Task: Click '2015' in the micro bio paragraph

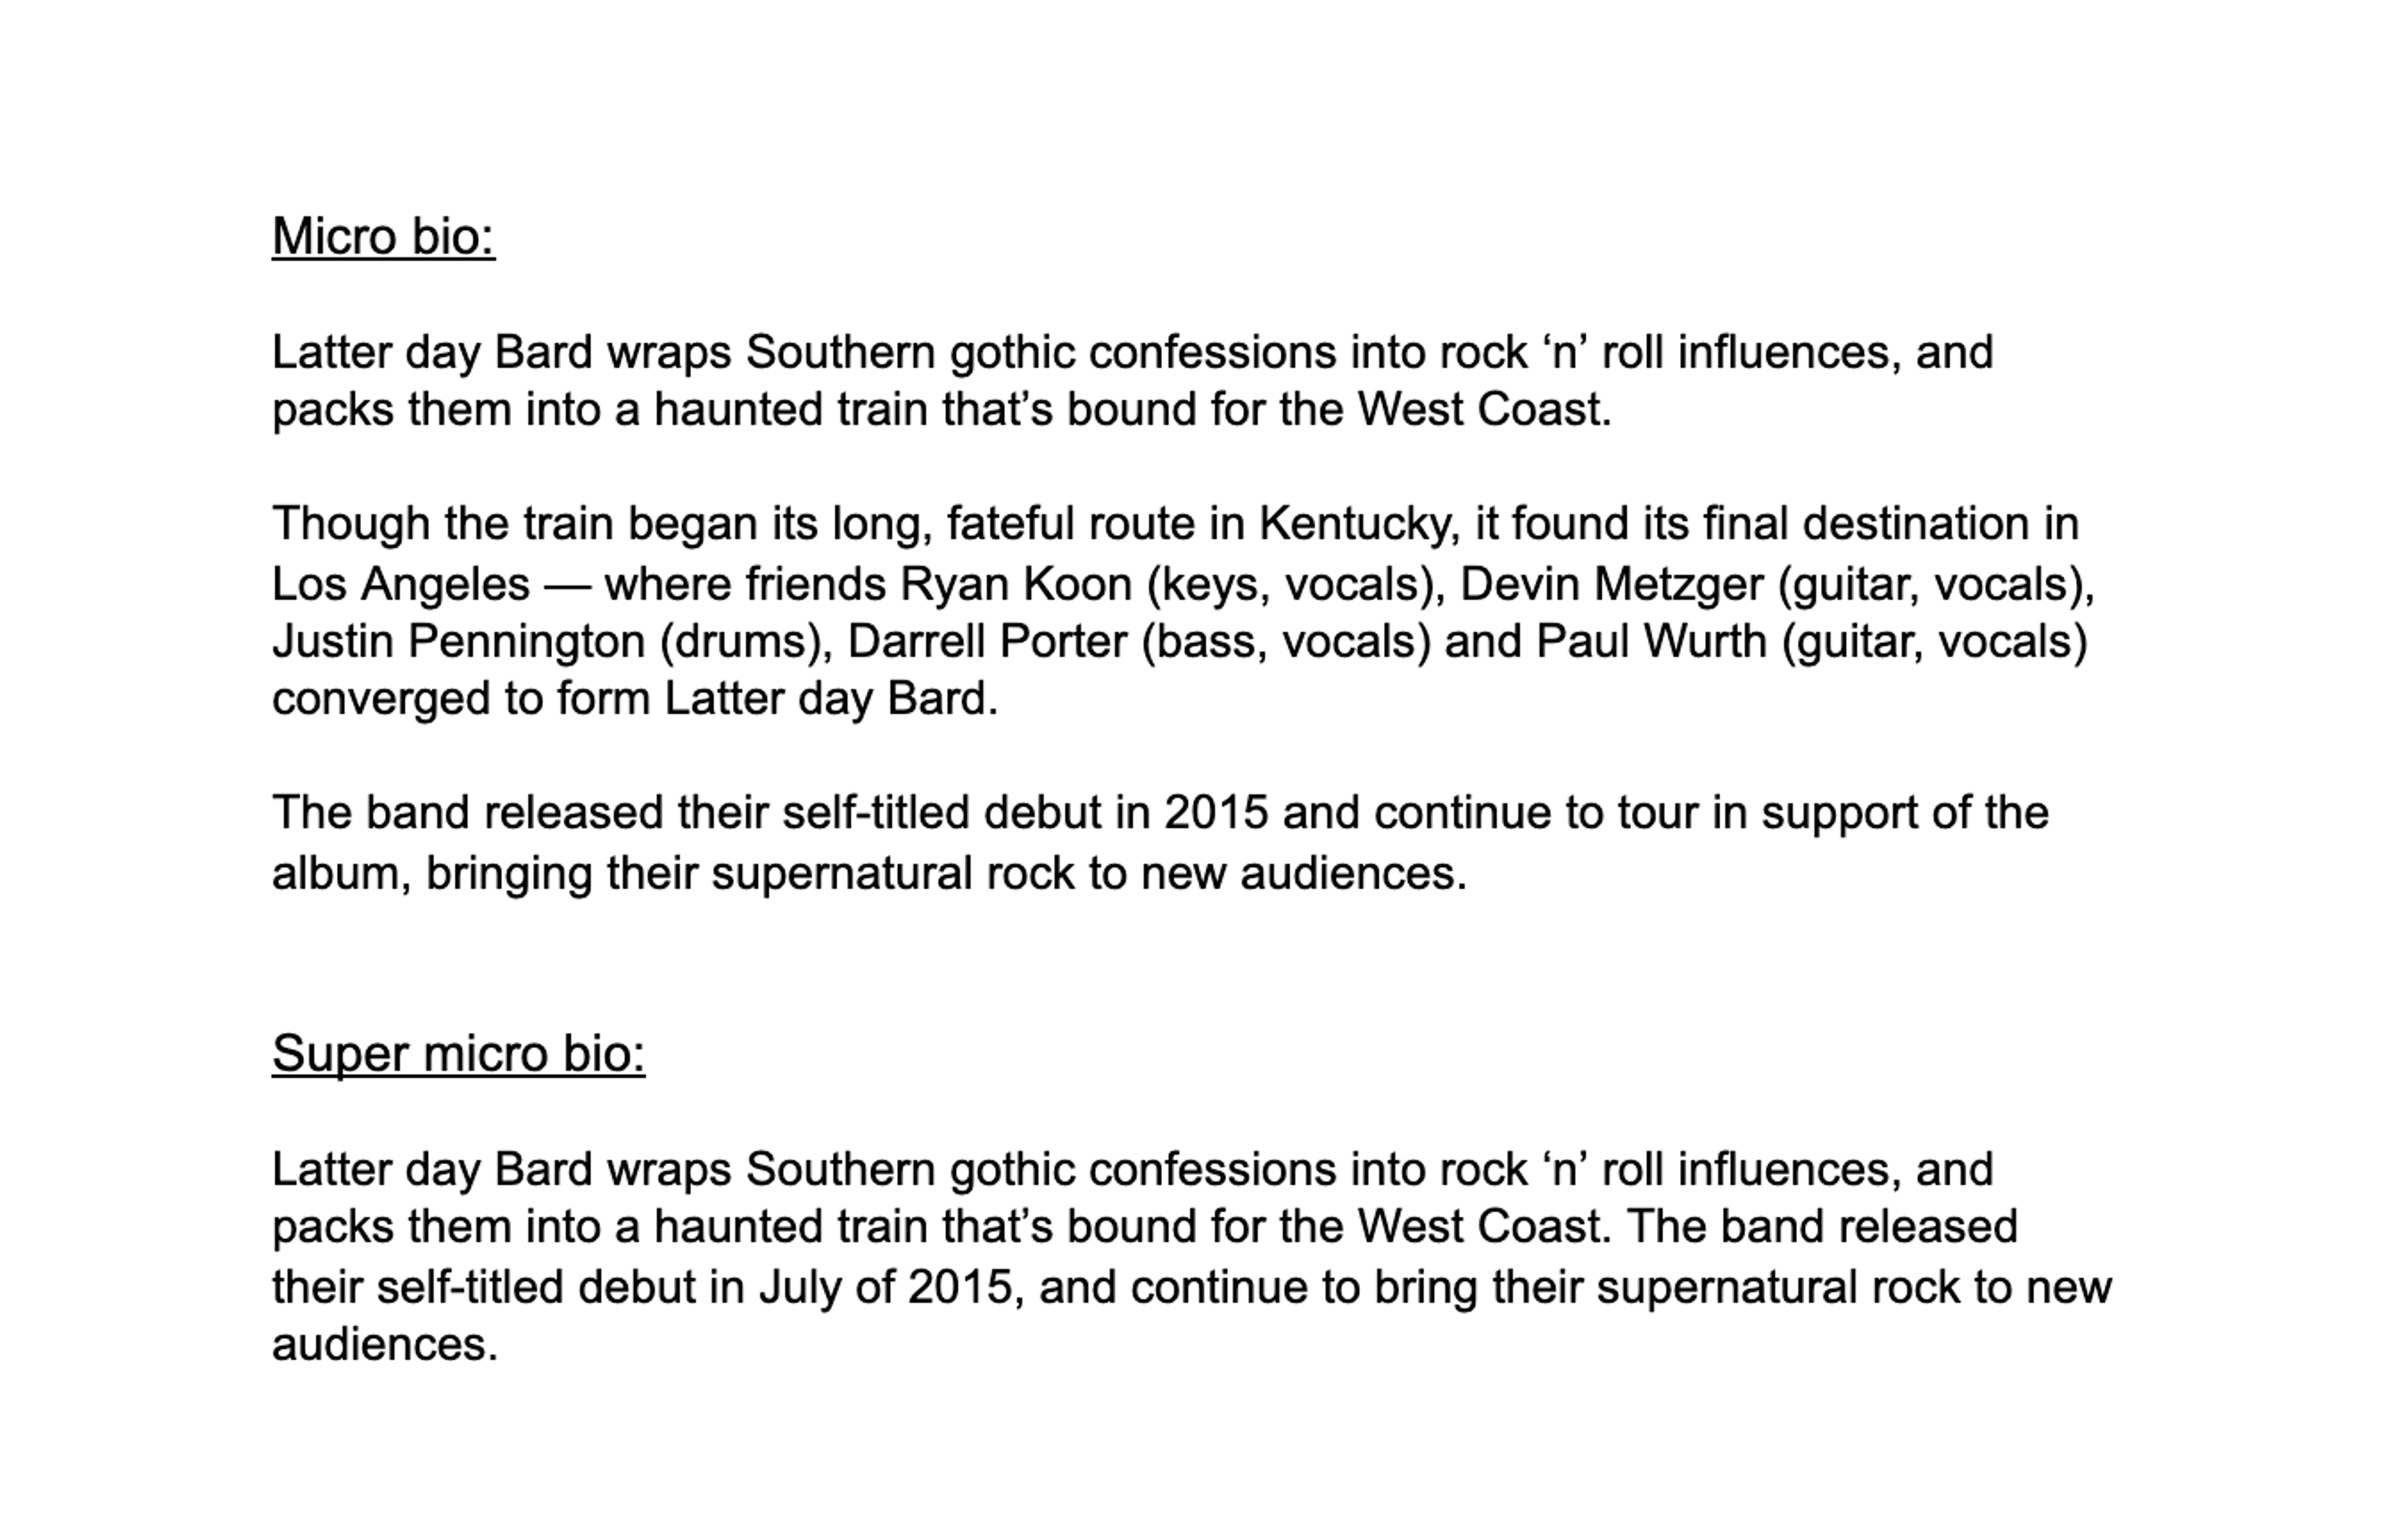Action: pyautogui.click(x=1216, y=812)
